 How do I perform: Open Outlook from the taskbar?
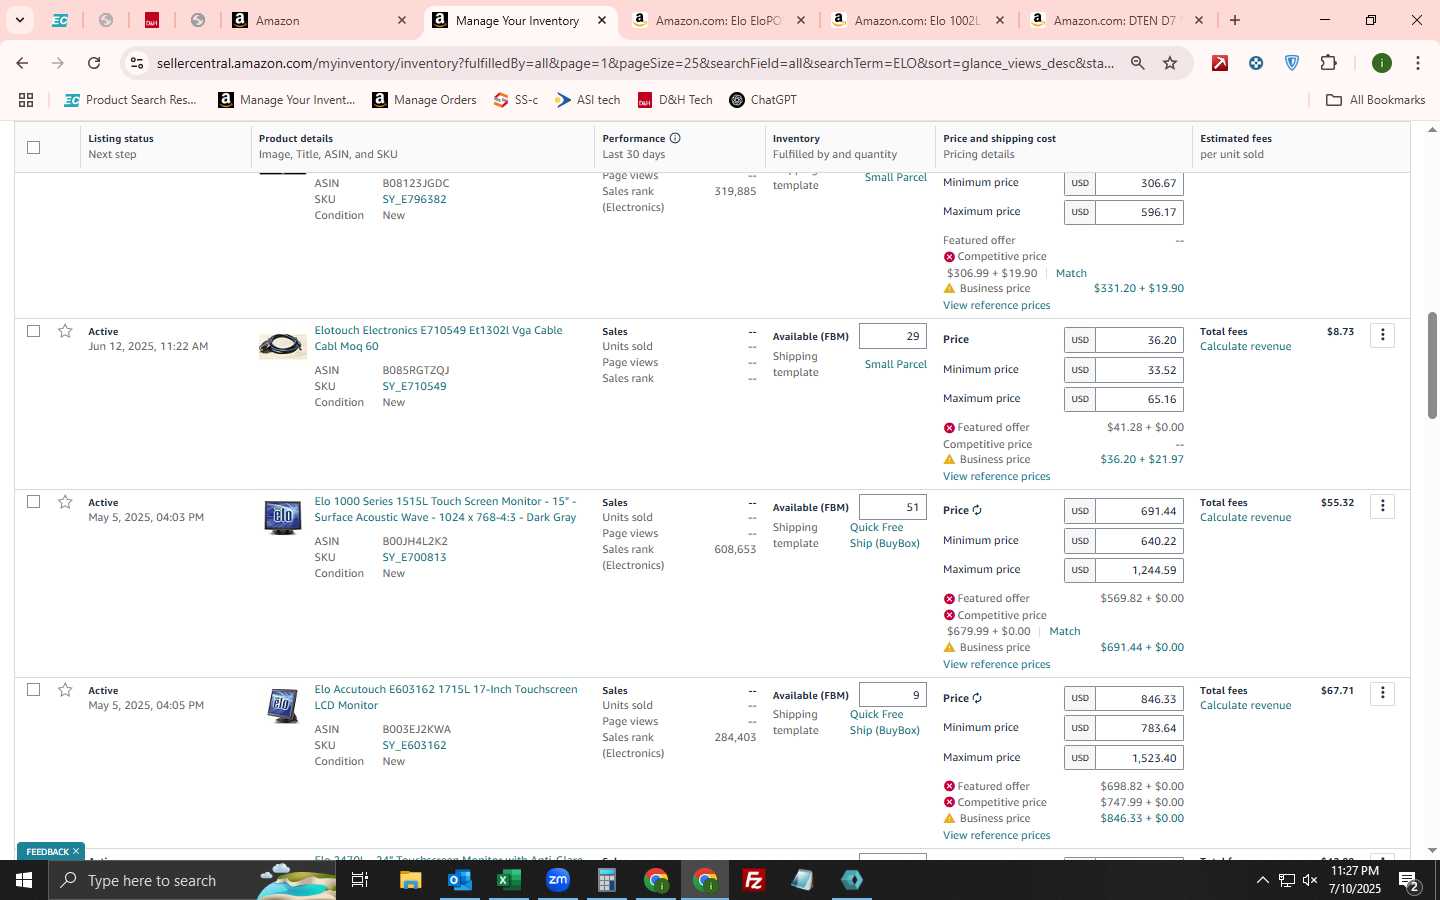[x=460, y=880]
